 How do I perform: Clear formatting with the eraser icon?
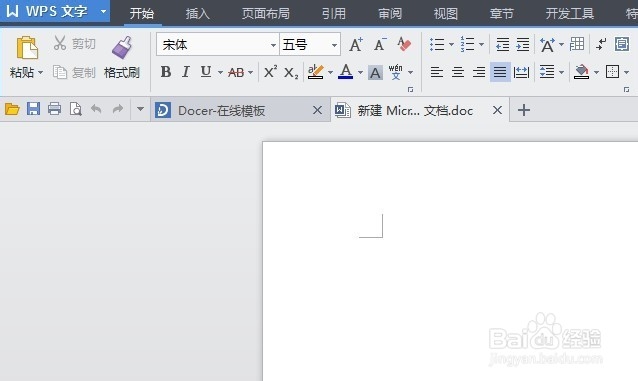(404, 44)
